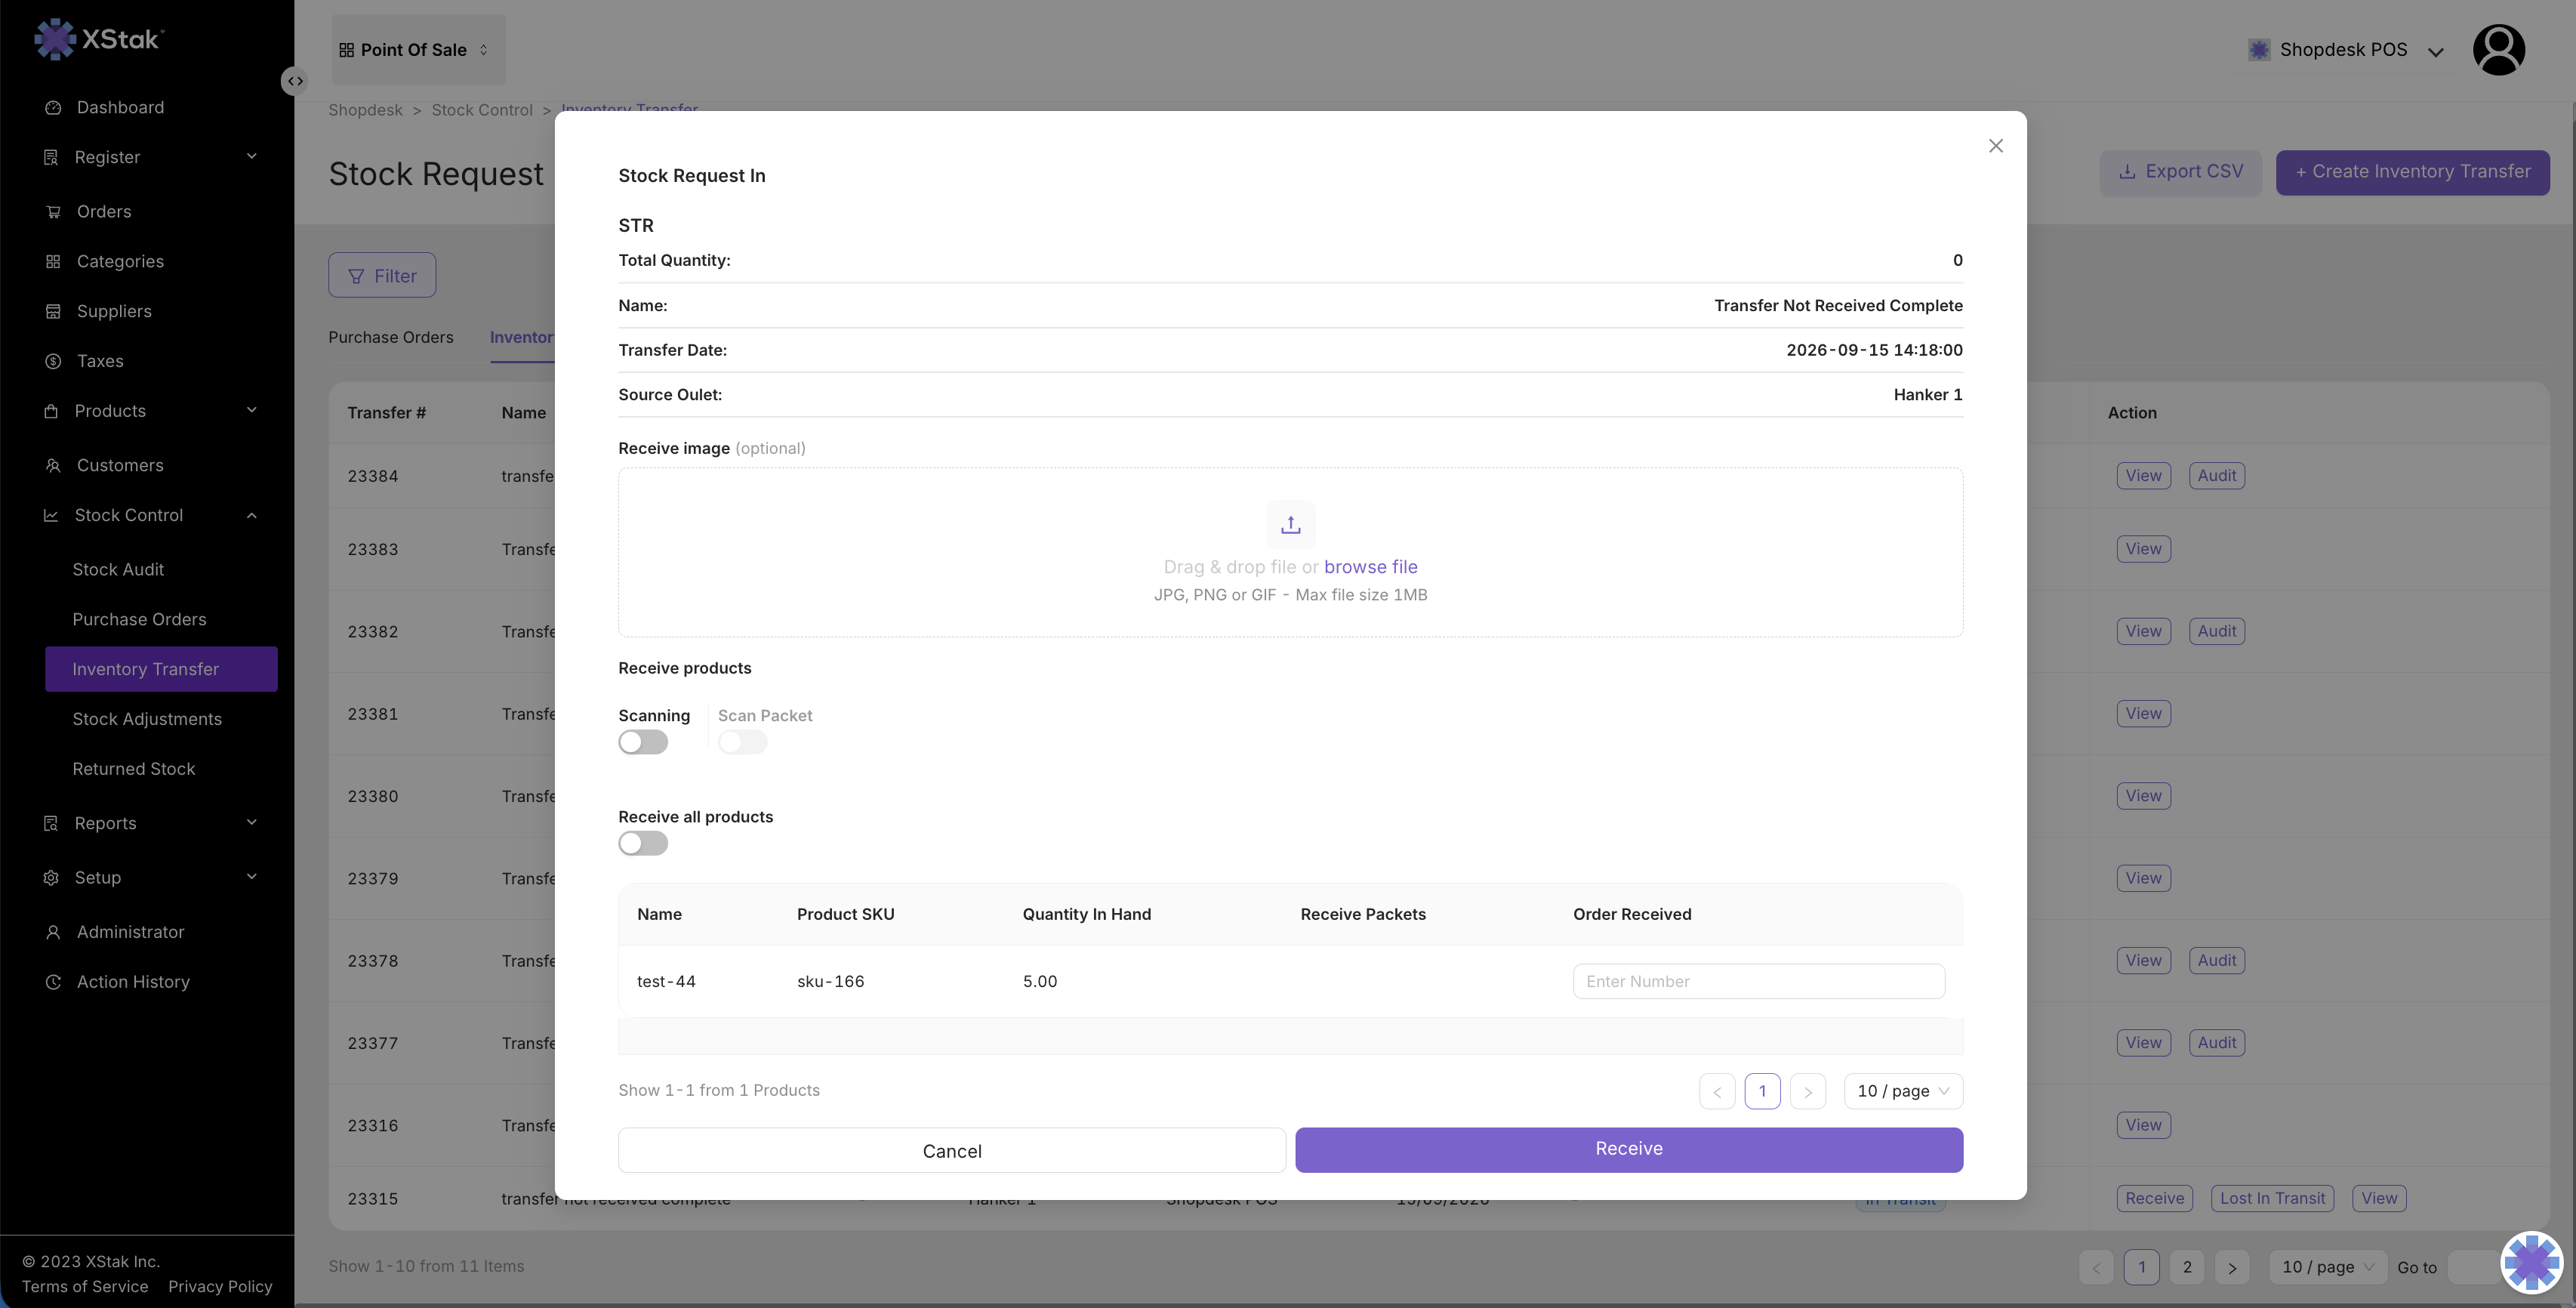Click the Export CSV button
This screenshot has height=1308, width=2576.
click(x=2180, y=172)
